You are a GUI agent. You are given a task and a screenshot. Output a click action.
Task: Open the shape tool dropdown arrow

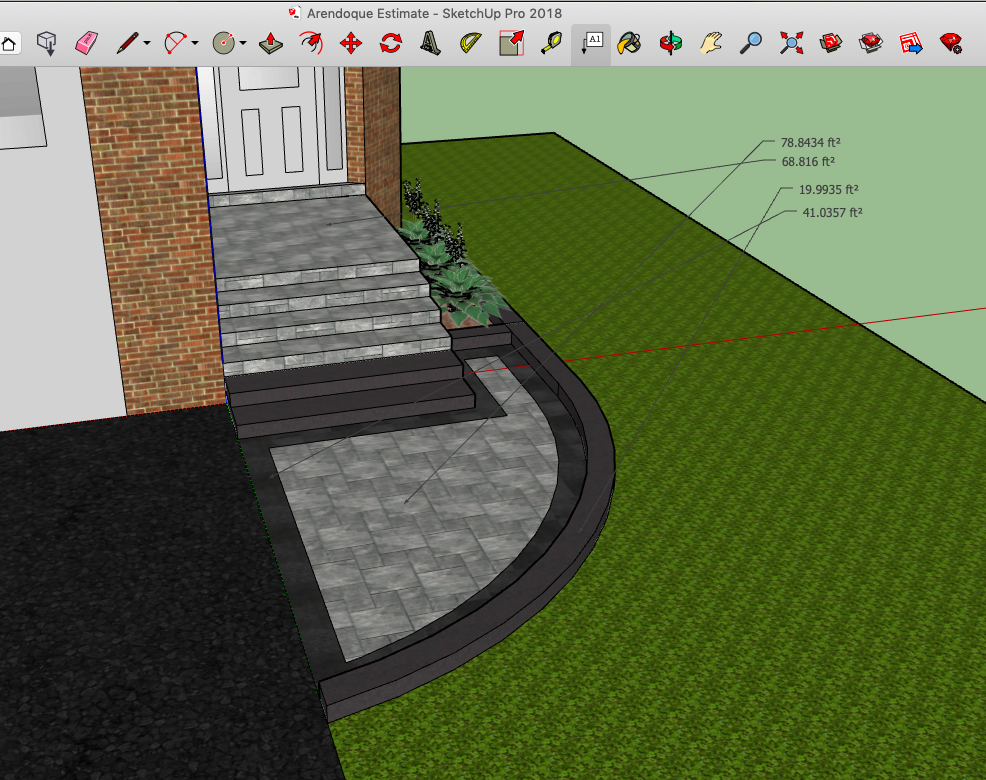(243, 43)
